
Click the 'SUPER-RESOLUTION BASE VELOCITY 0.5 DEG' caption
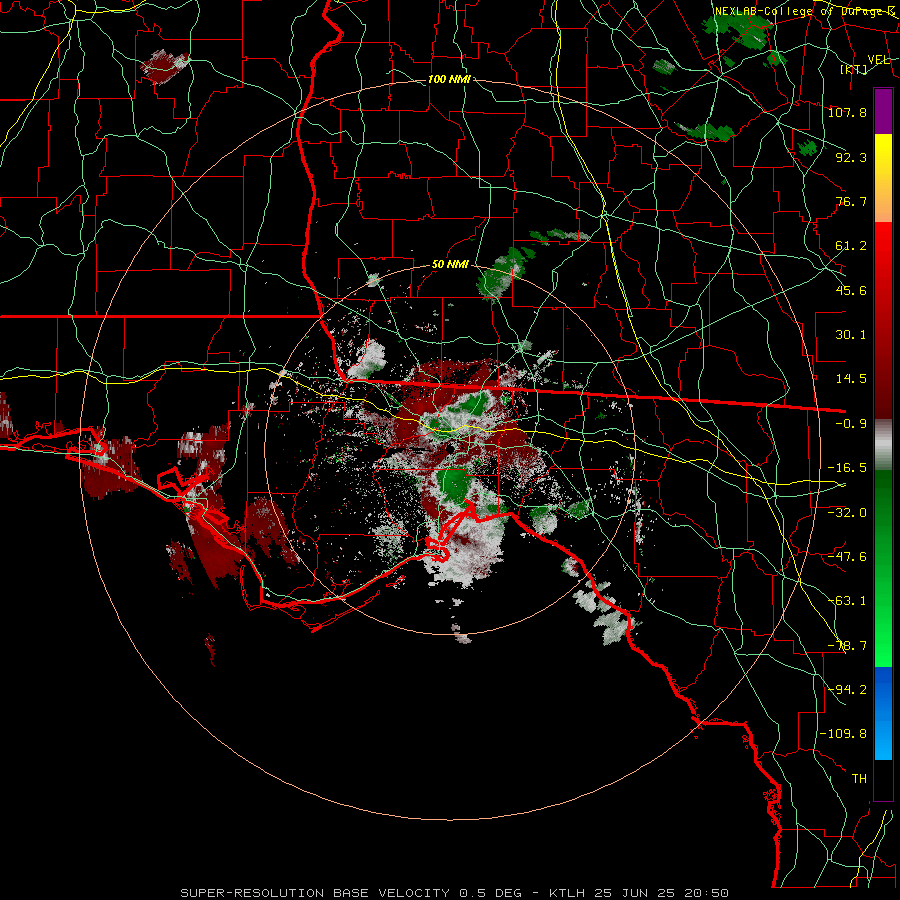point(355,893)
